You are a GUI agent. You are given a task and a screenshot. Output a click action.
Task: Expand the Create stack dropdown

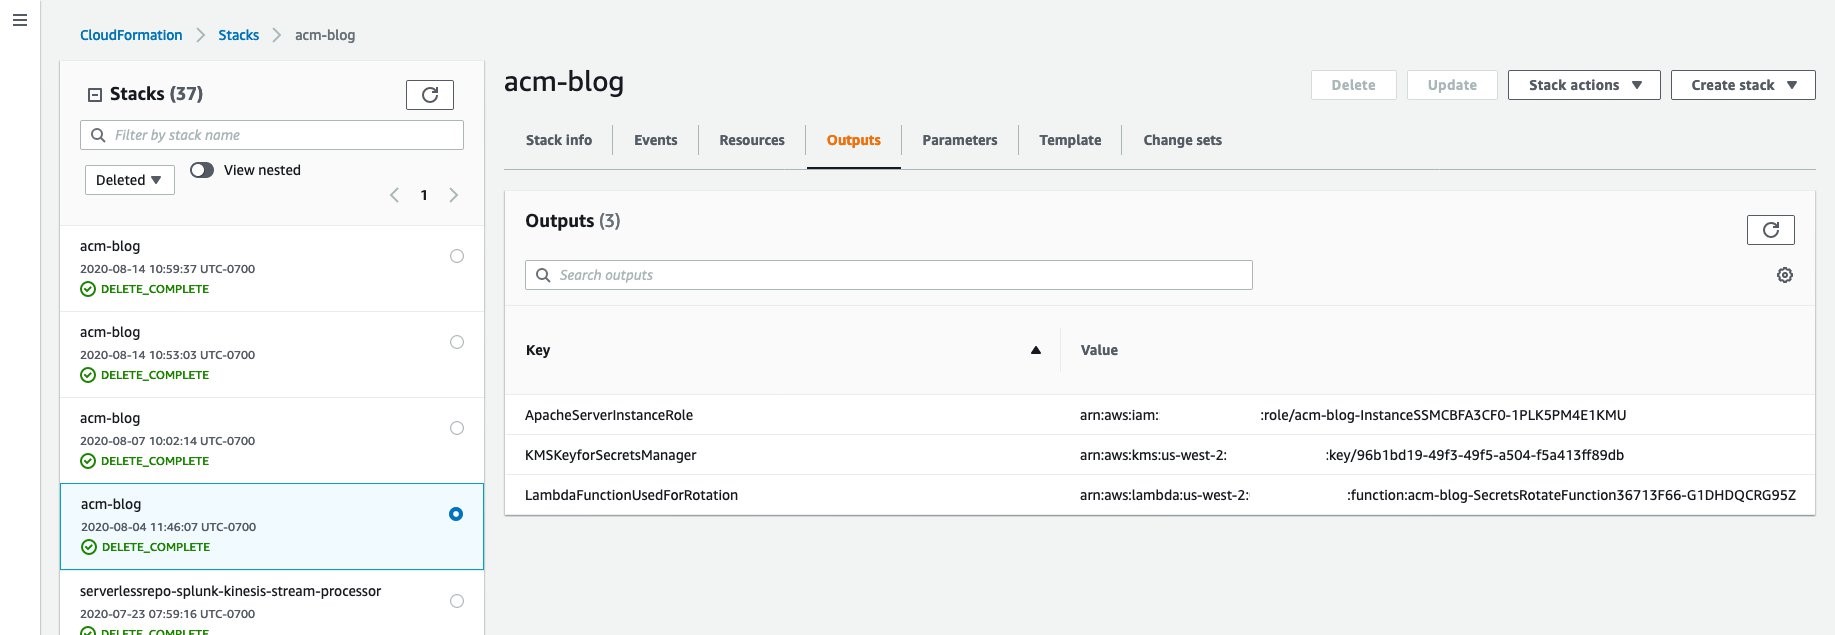(x=1743, y=85)
